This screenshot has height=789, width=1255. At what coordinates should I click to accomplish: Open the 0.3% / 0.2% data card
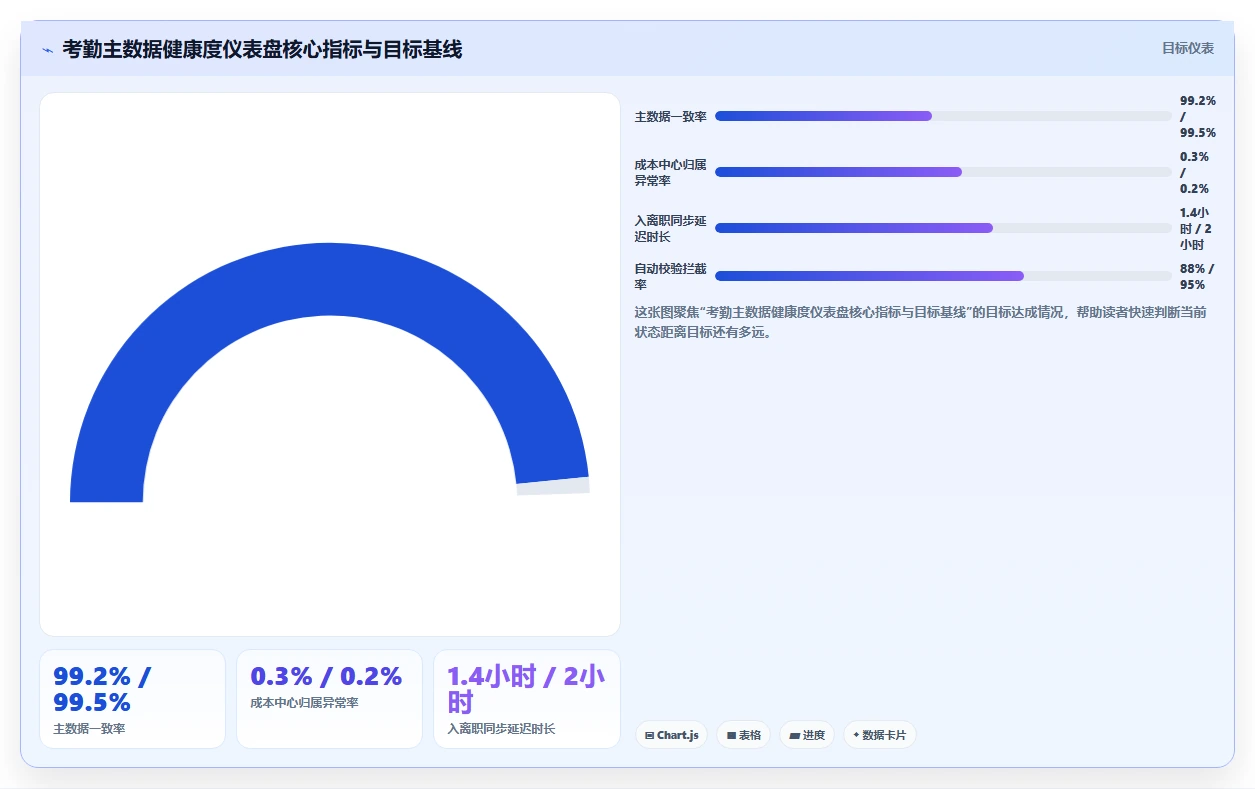point(329,699)
